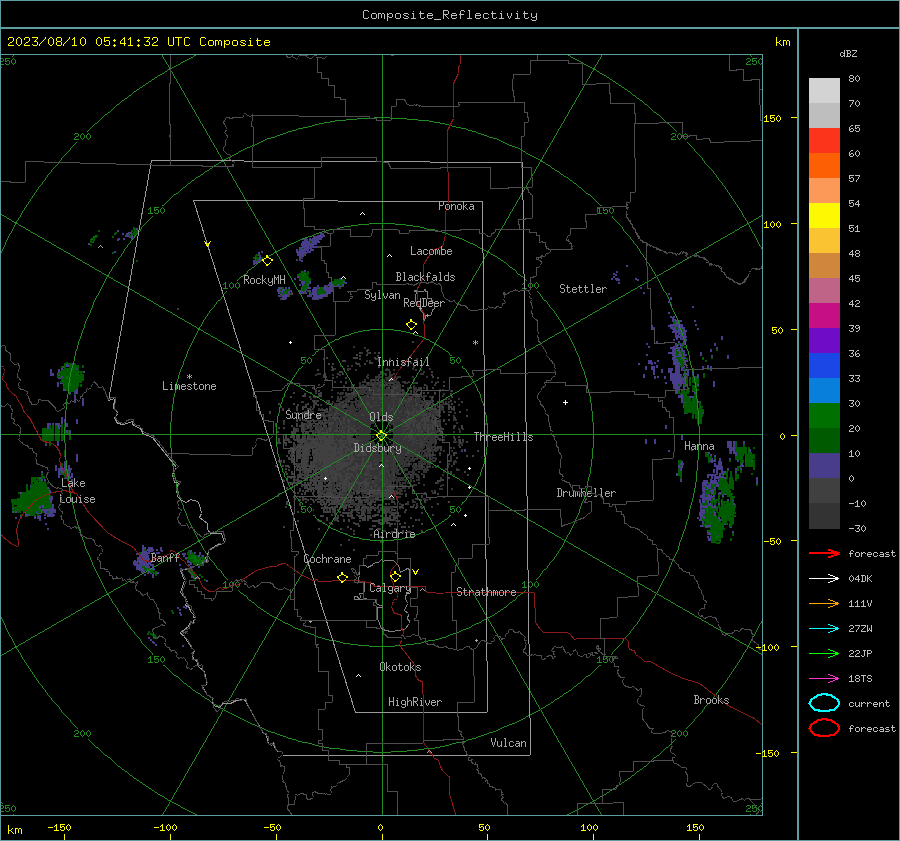Click the Brooks city label

[x=711, y=700]
